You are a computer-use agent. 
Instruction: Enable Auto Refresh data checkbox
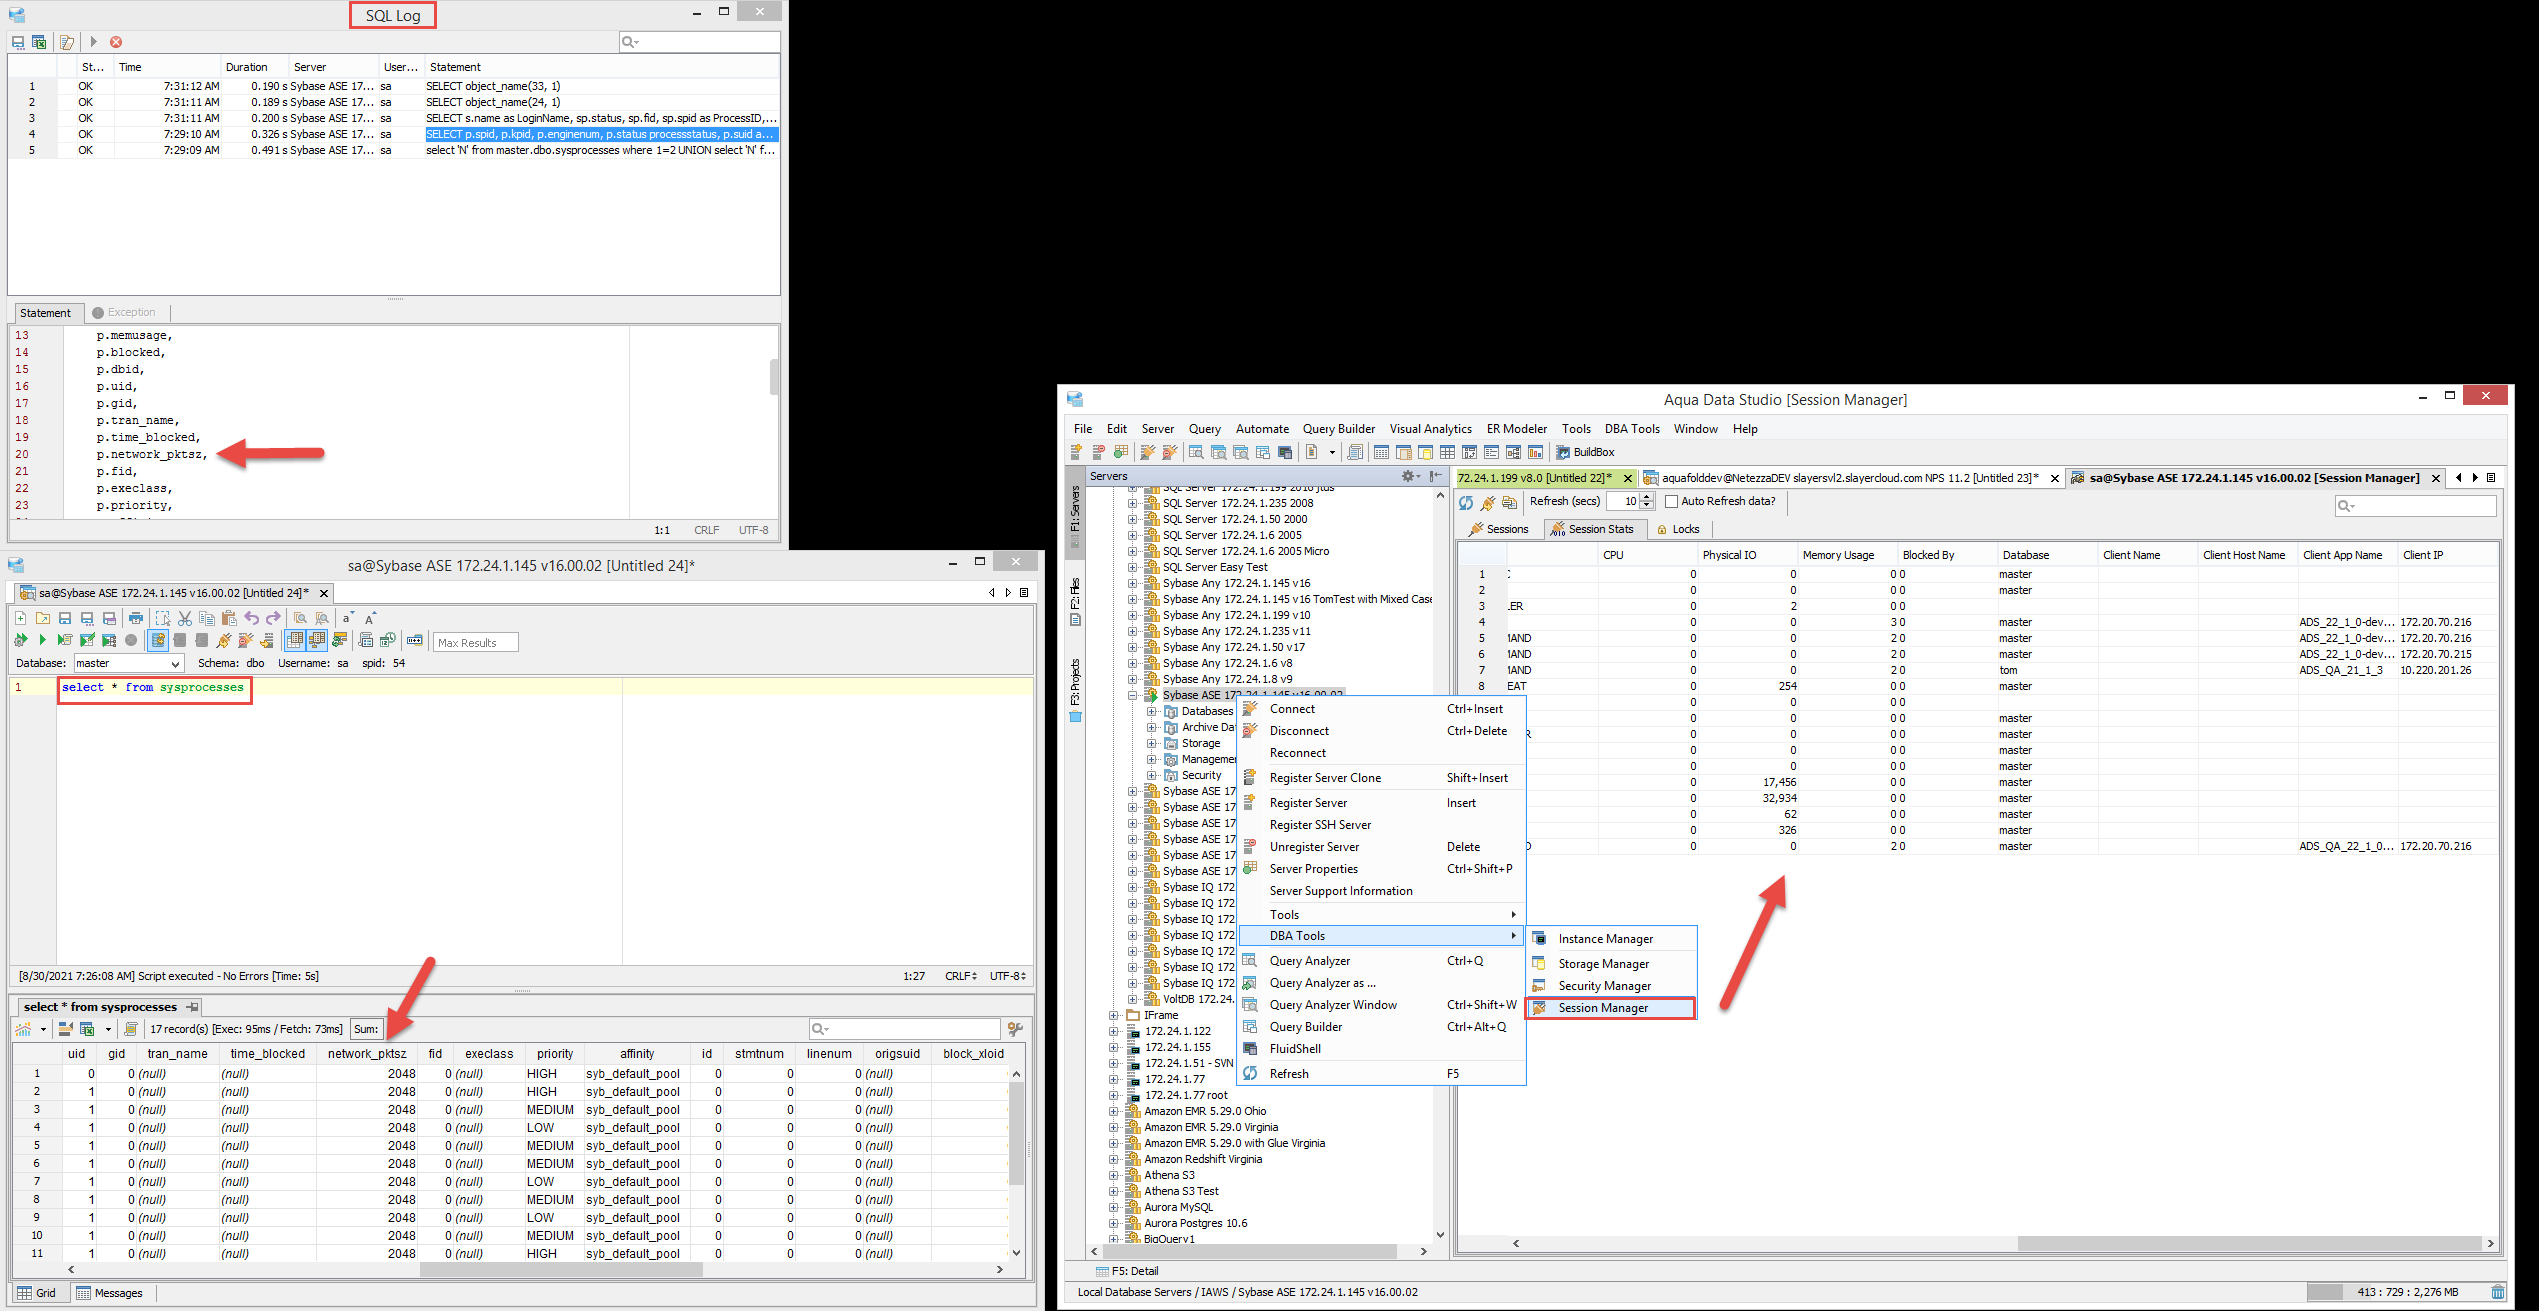(1671, 502)
